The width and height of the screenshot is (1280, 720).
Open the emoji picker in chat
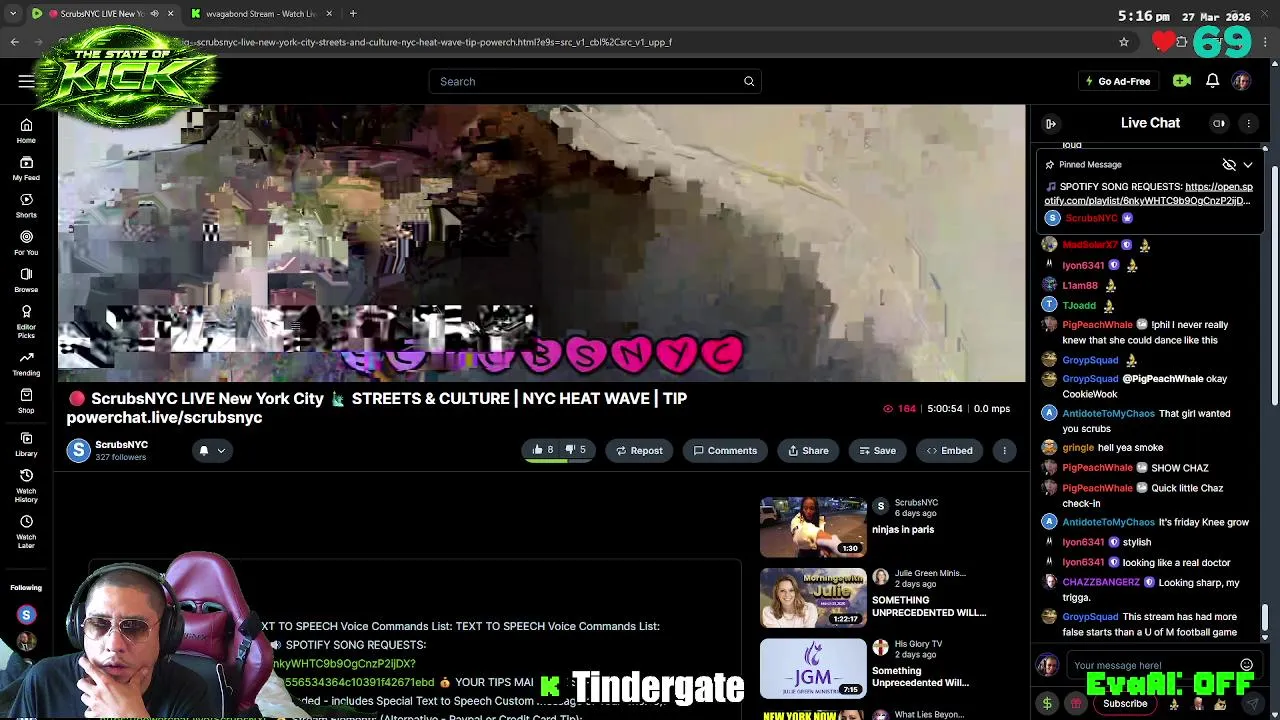click(1246, 665)
